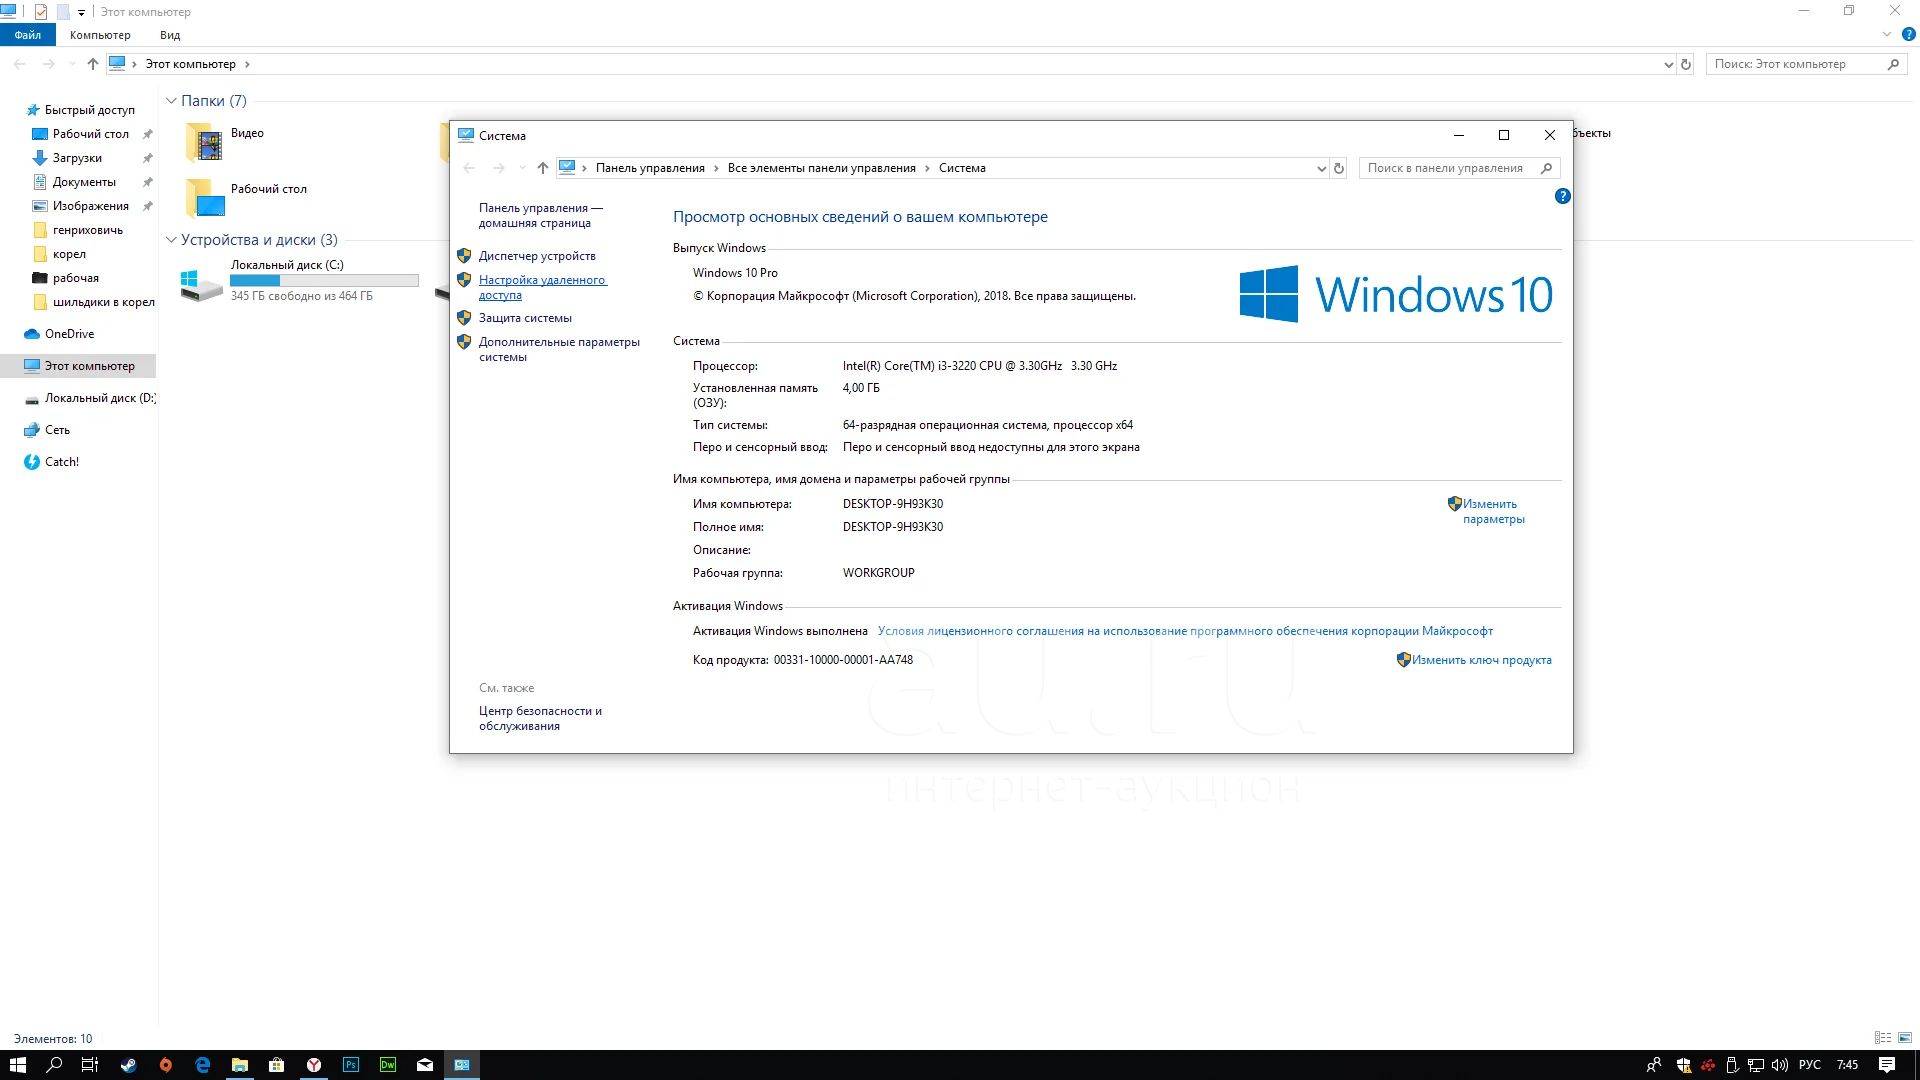Click properties icon in Explorer title bar
Image resolution: width=1920 pixels, height=1080 pixels.
pyautogui.click(x=41, y=12)
